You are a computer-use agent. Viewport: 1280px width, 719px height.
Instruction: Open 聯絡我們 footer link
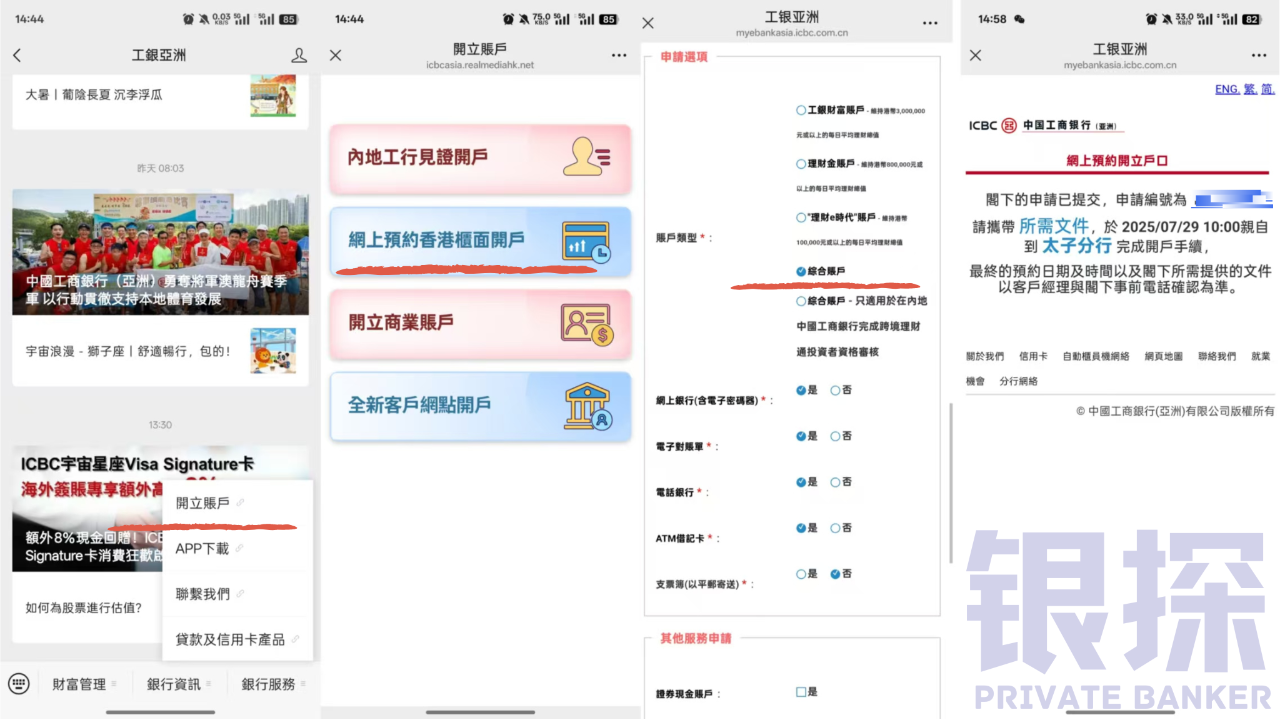(1217, 356)
